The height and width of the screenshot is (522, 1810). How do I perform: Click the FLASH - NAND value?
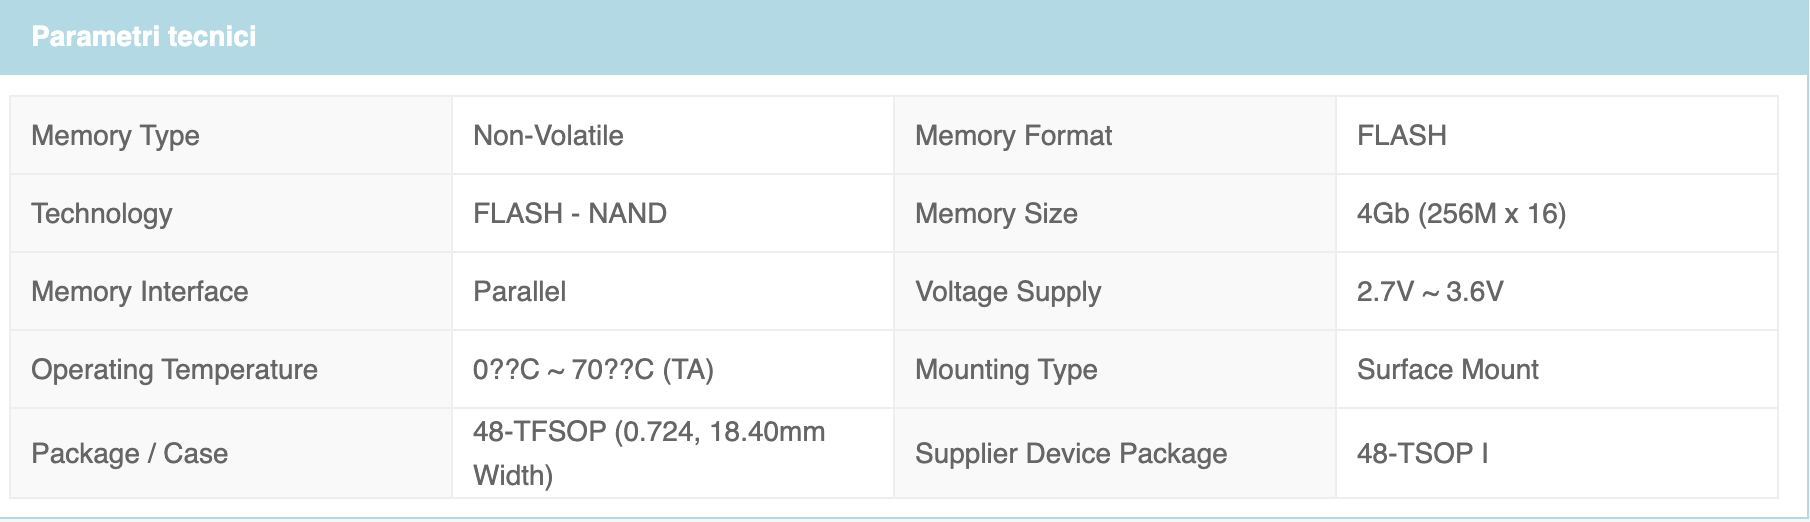[x=570, y=213]
